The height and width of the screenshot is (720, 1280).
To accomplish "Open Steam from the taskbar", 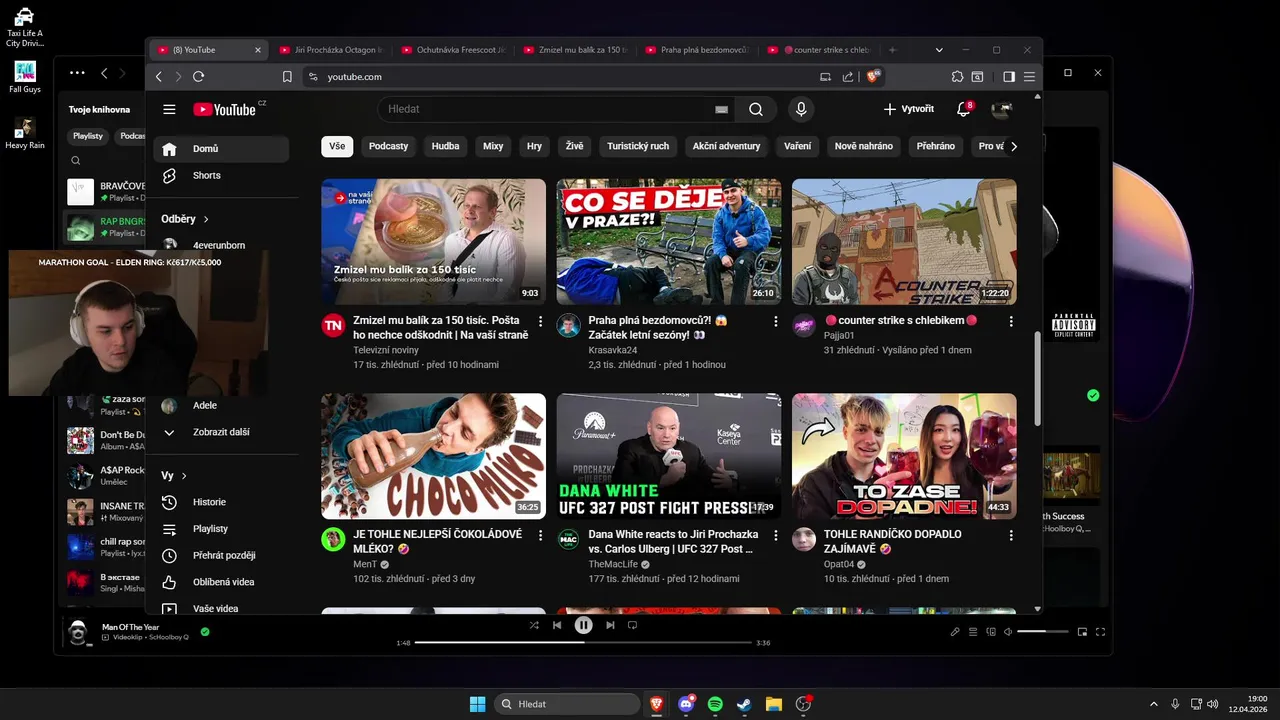I will [x=744, y=704].
